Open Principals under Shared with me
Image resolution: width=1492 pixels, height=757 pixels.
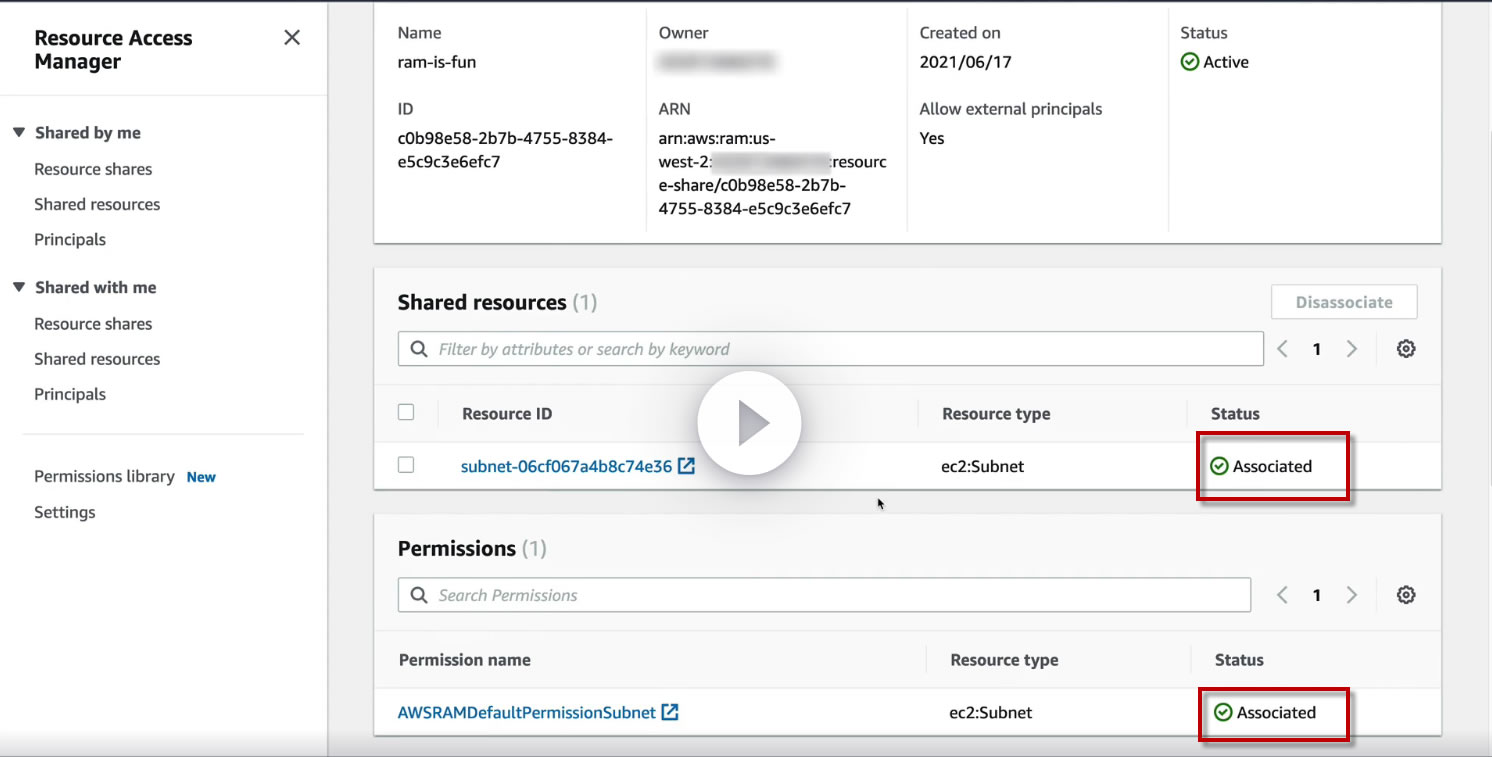pos(70,394)
